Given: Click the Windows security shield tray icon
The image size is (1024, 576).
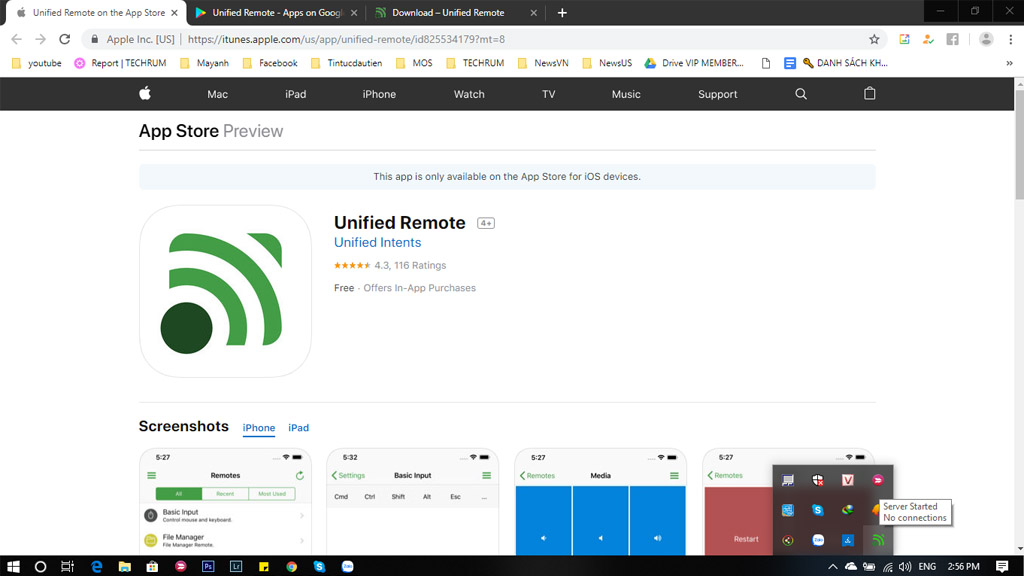Looking at the screenshot, I should (x=818, y=480).
